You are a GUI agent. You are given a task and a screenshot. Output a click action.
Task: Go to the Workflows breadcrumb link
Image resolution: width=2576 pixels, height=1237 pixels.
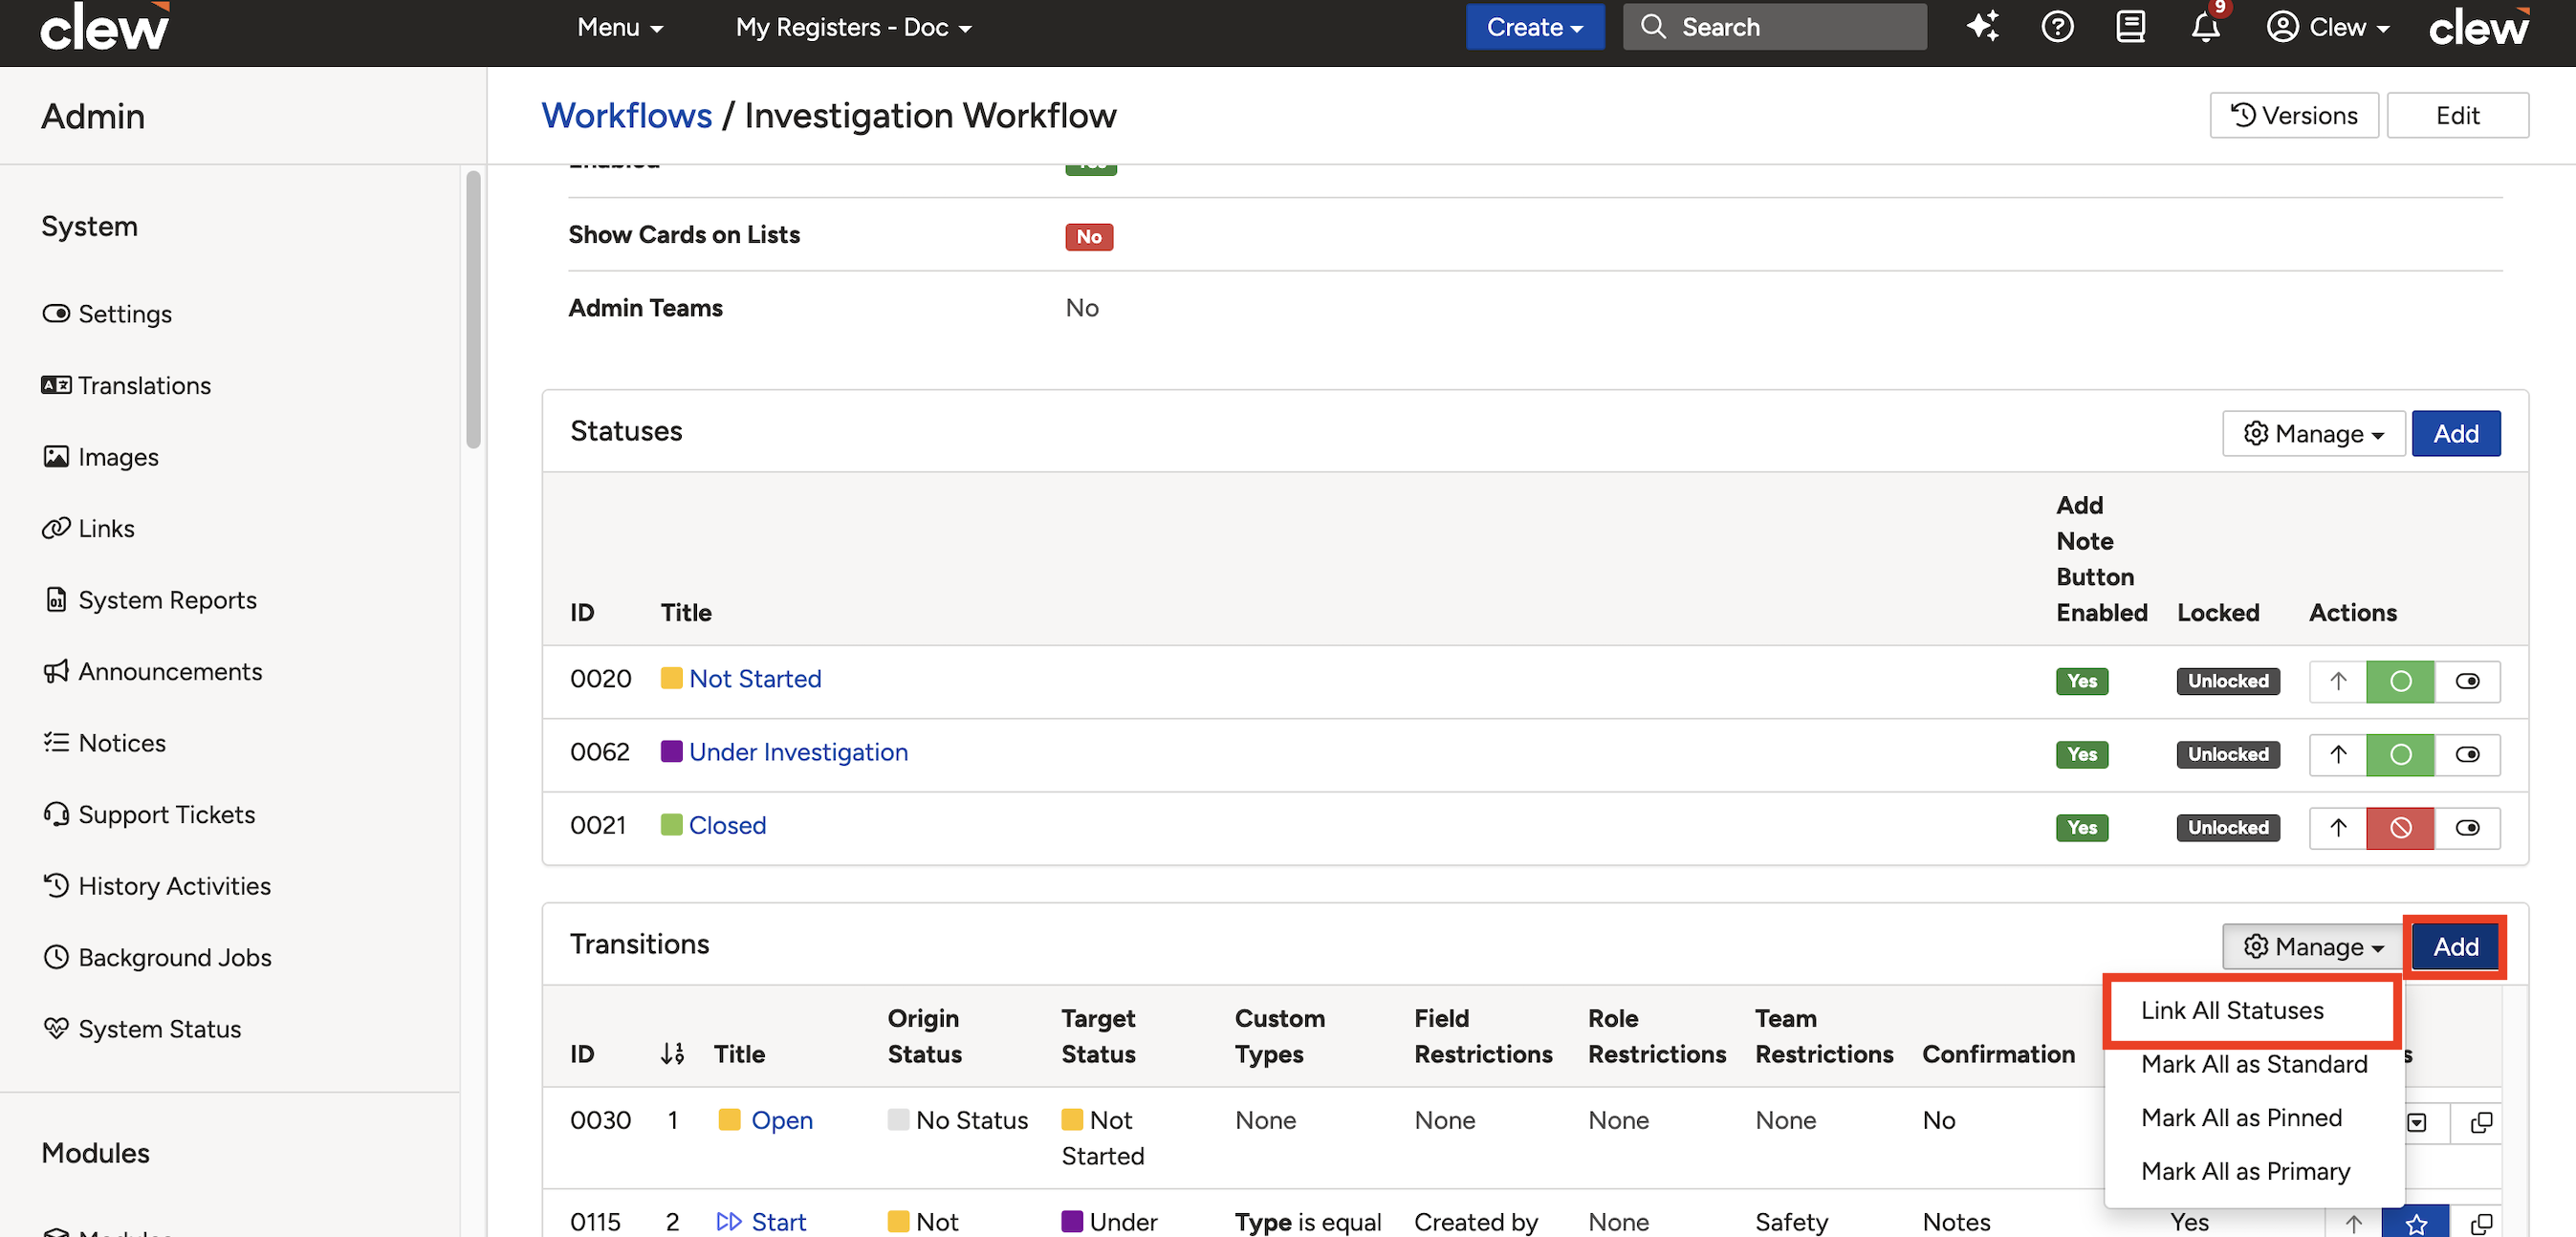click(626, 116)
